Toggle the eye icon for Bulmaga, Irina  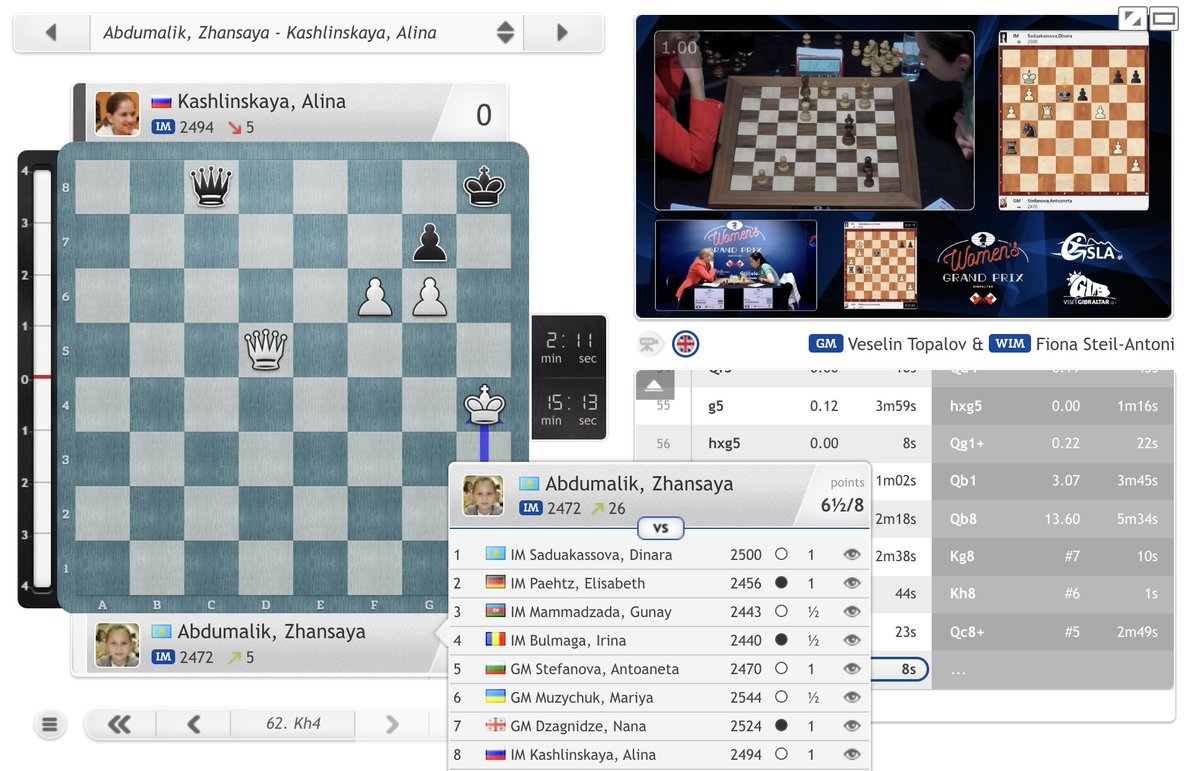(x=852, y=640)
